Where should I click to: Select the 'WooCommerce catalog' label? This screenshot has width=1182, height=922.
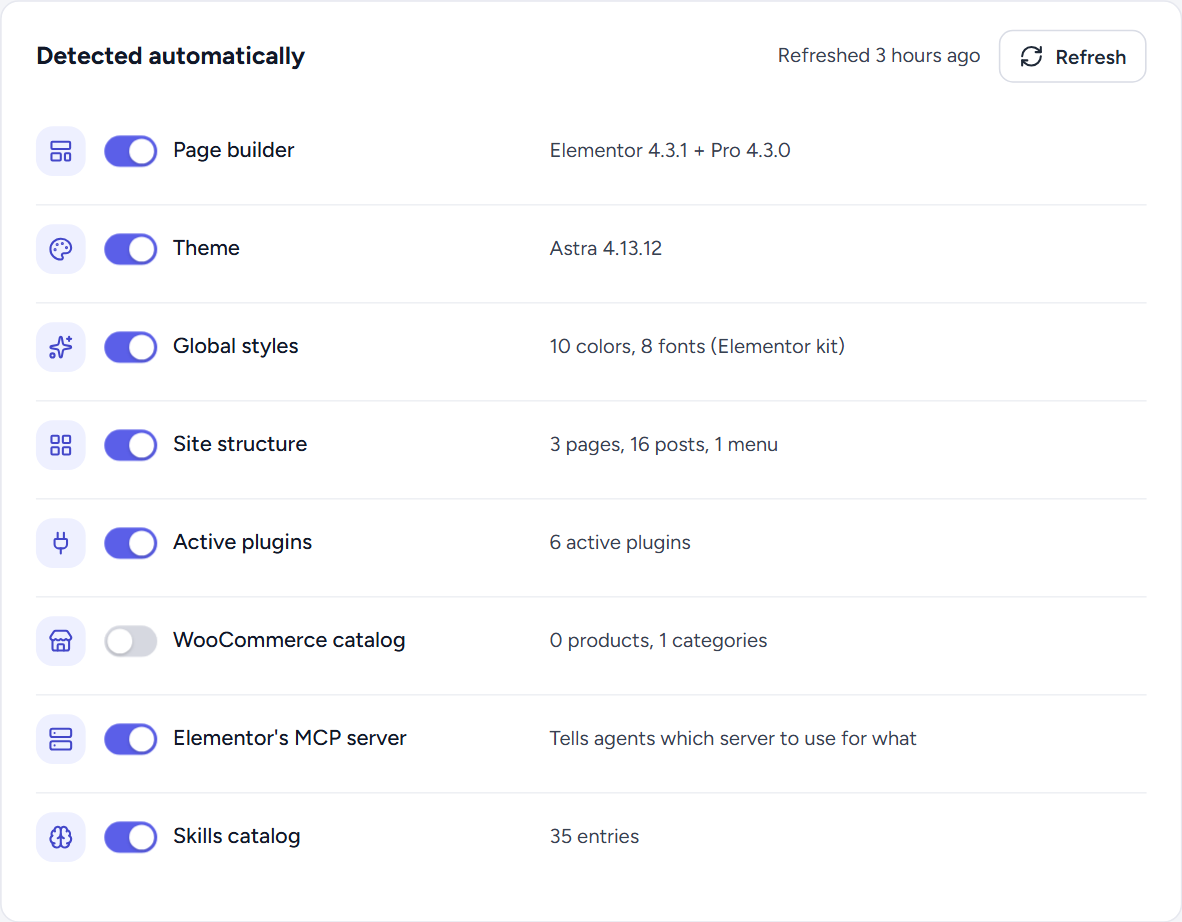(289, 640)
